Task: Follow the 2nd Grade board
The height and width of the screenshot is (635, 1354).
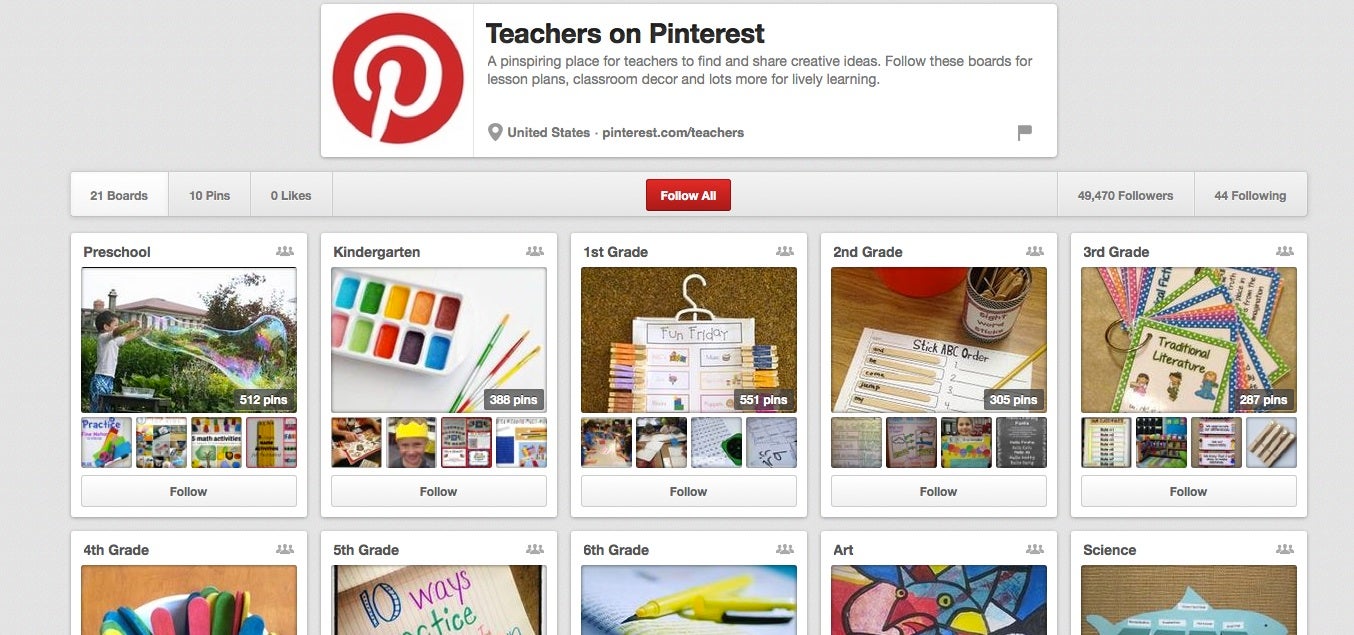Action: click(939, 491)
